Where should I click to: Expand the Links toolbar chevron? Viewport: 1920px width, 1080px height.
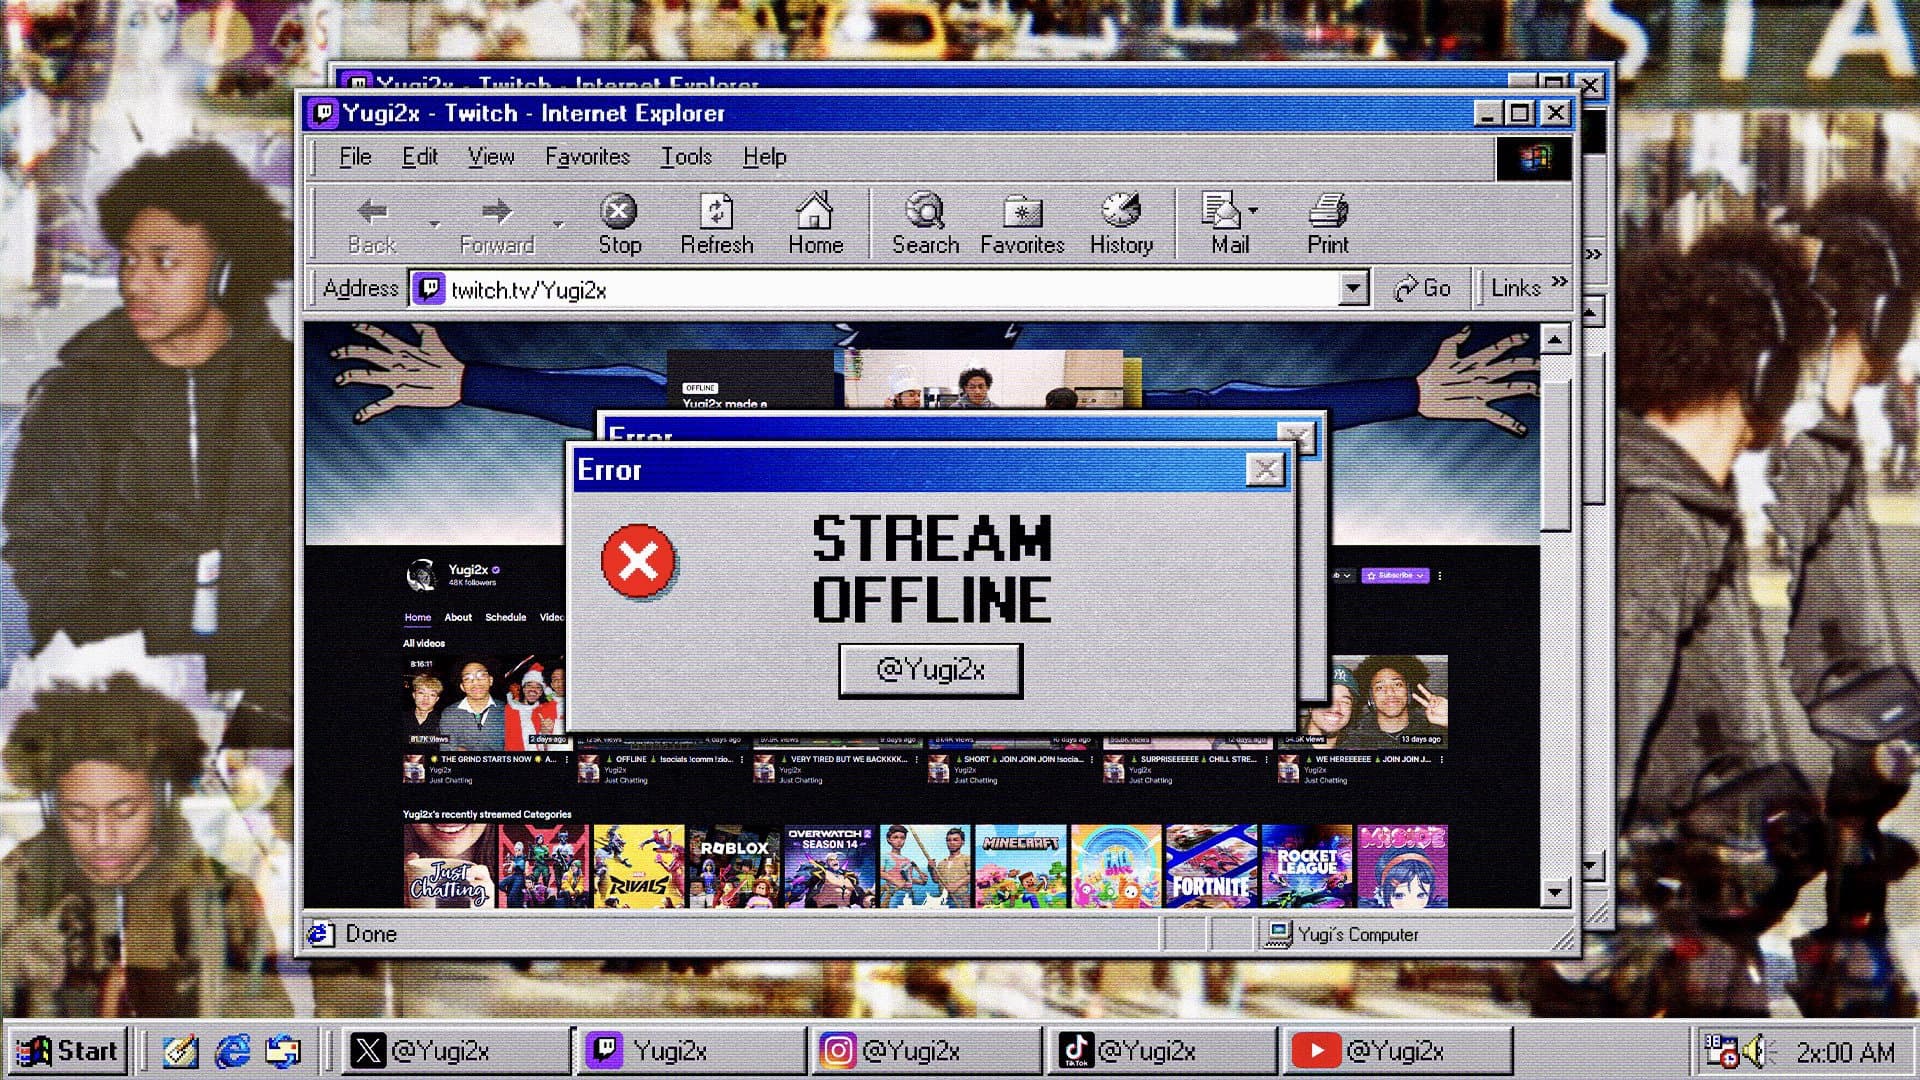1559,282
